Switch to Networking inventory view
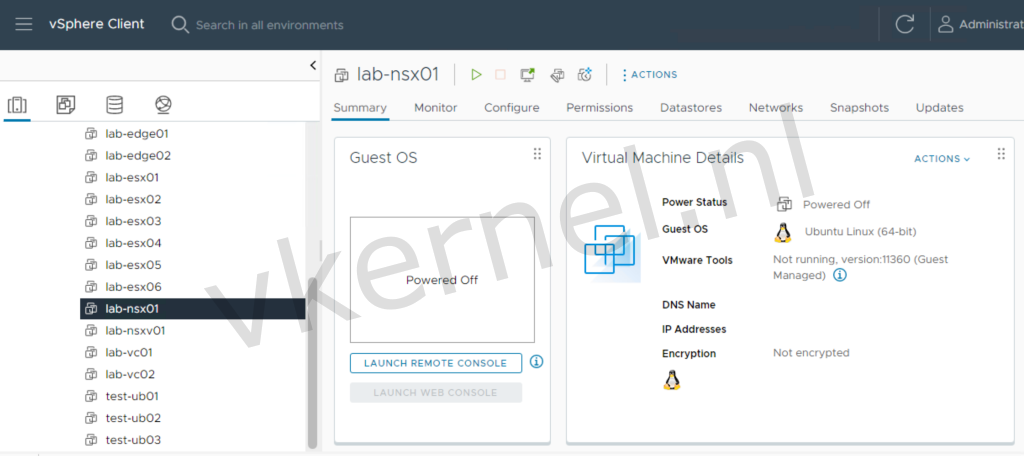 point(163,105)
